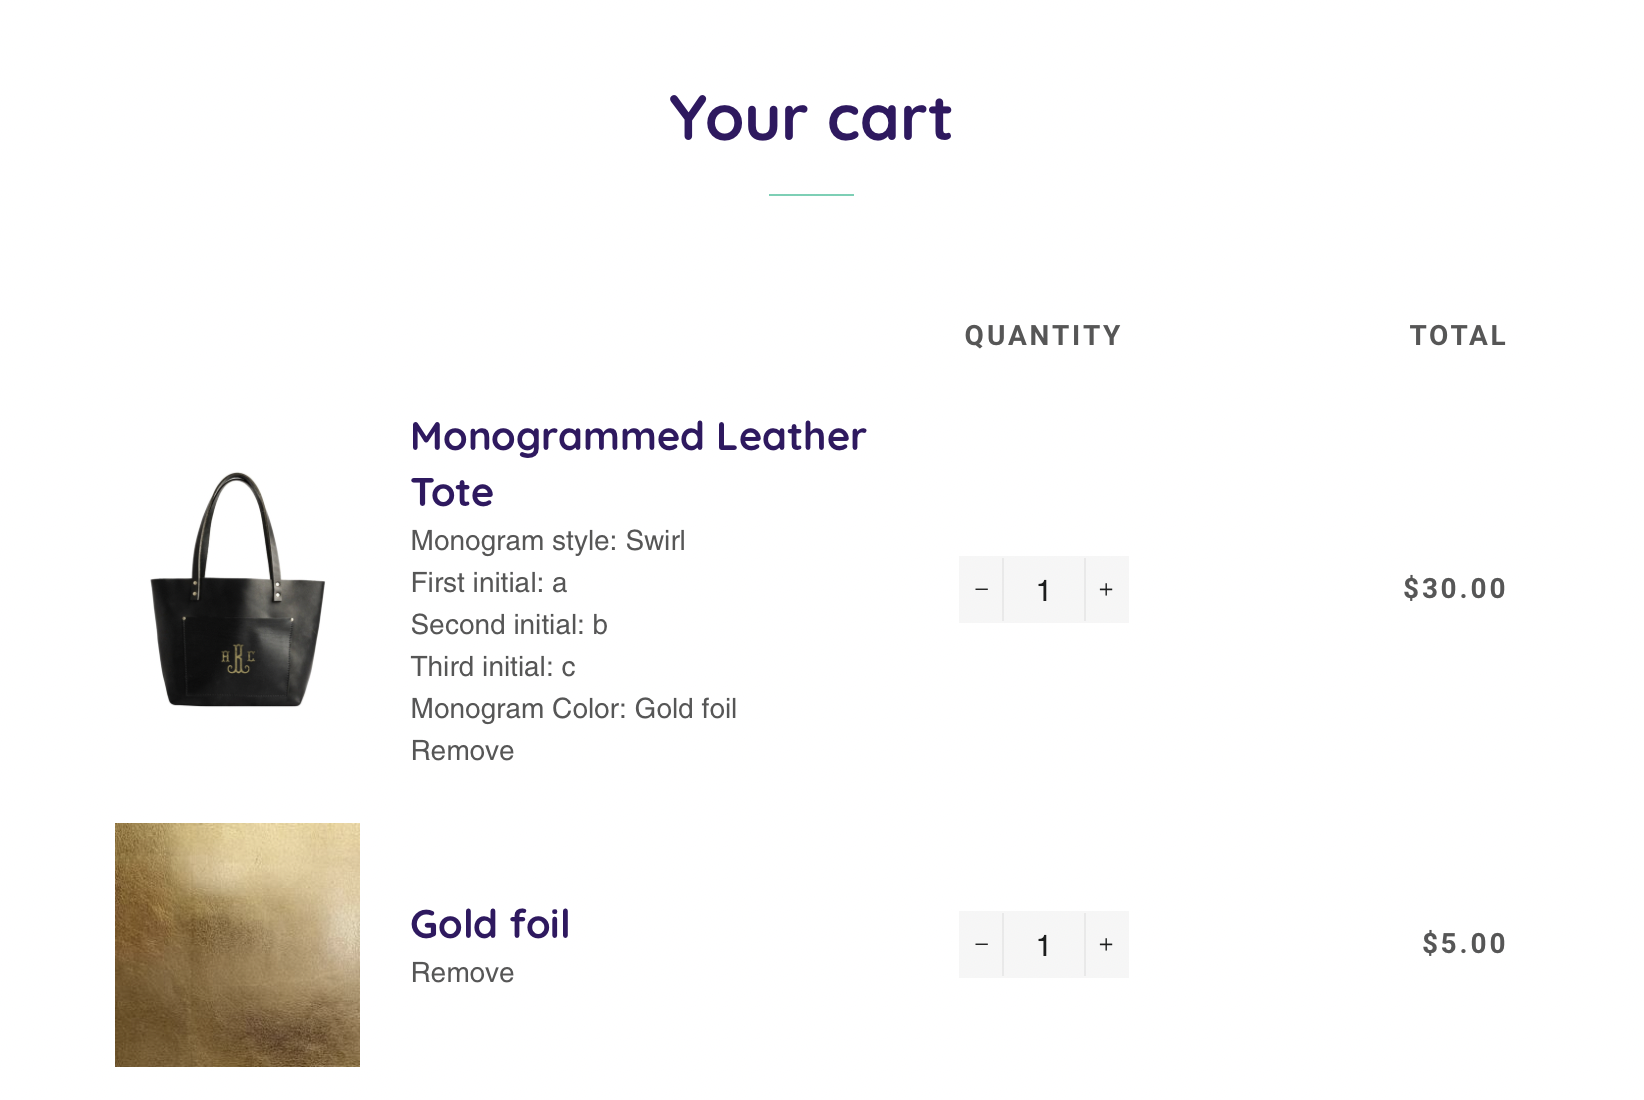Click the Your cart page heading
The image size is (1644, 1100).
pyautogui.click(x=810, y=118)
